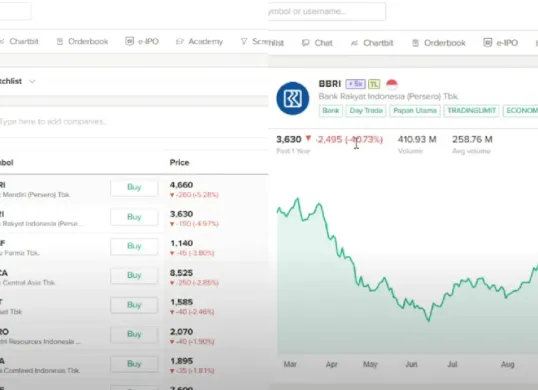Click the 1,140 price in the watchlist
Viewport: 538px width, 390px height.
(x=181, y=244)
